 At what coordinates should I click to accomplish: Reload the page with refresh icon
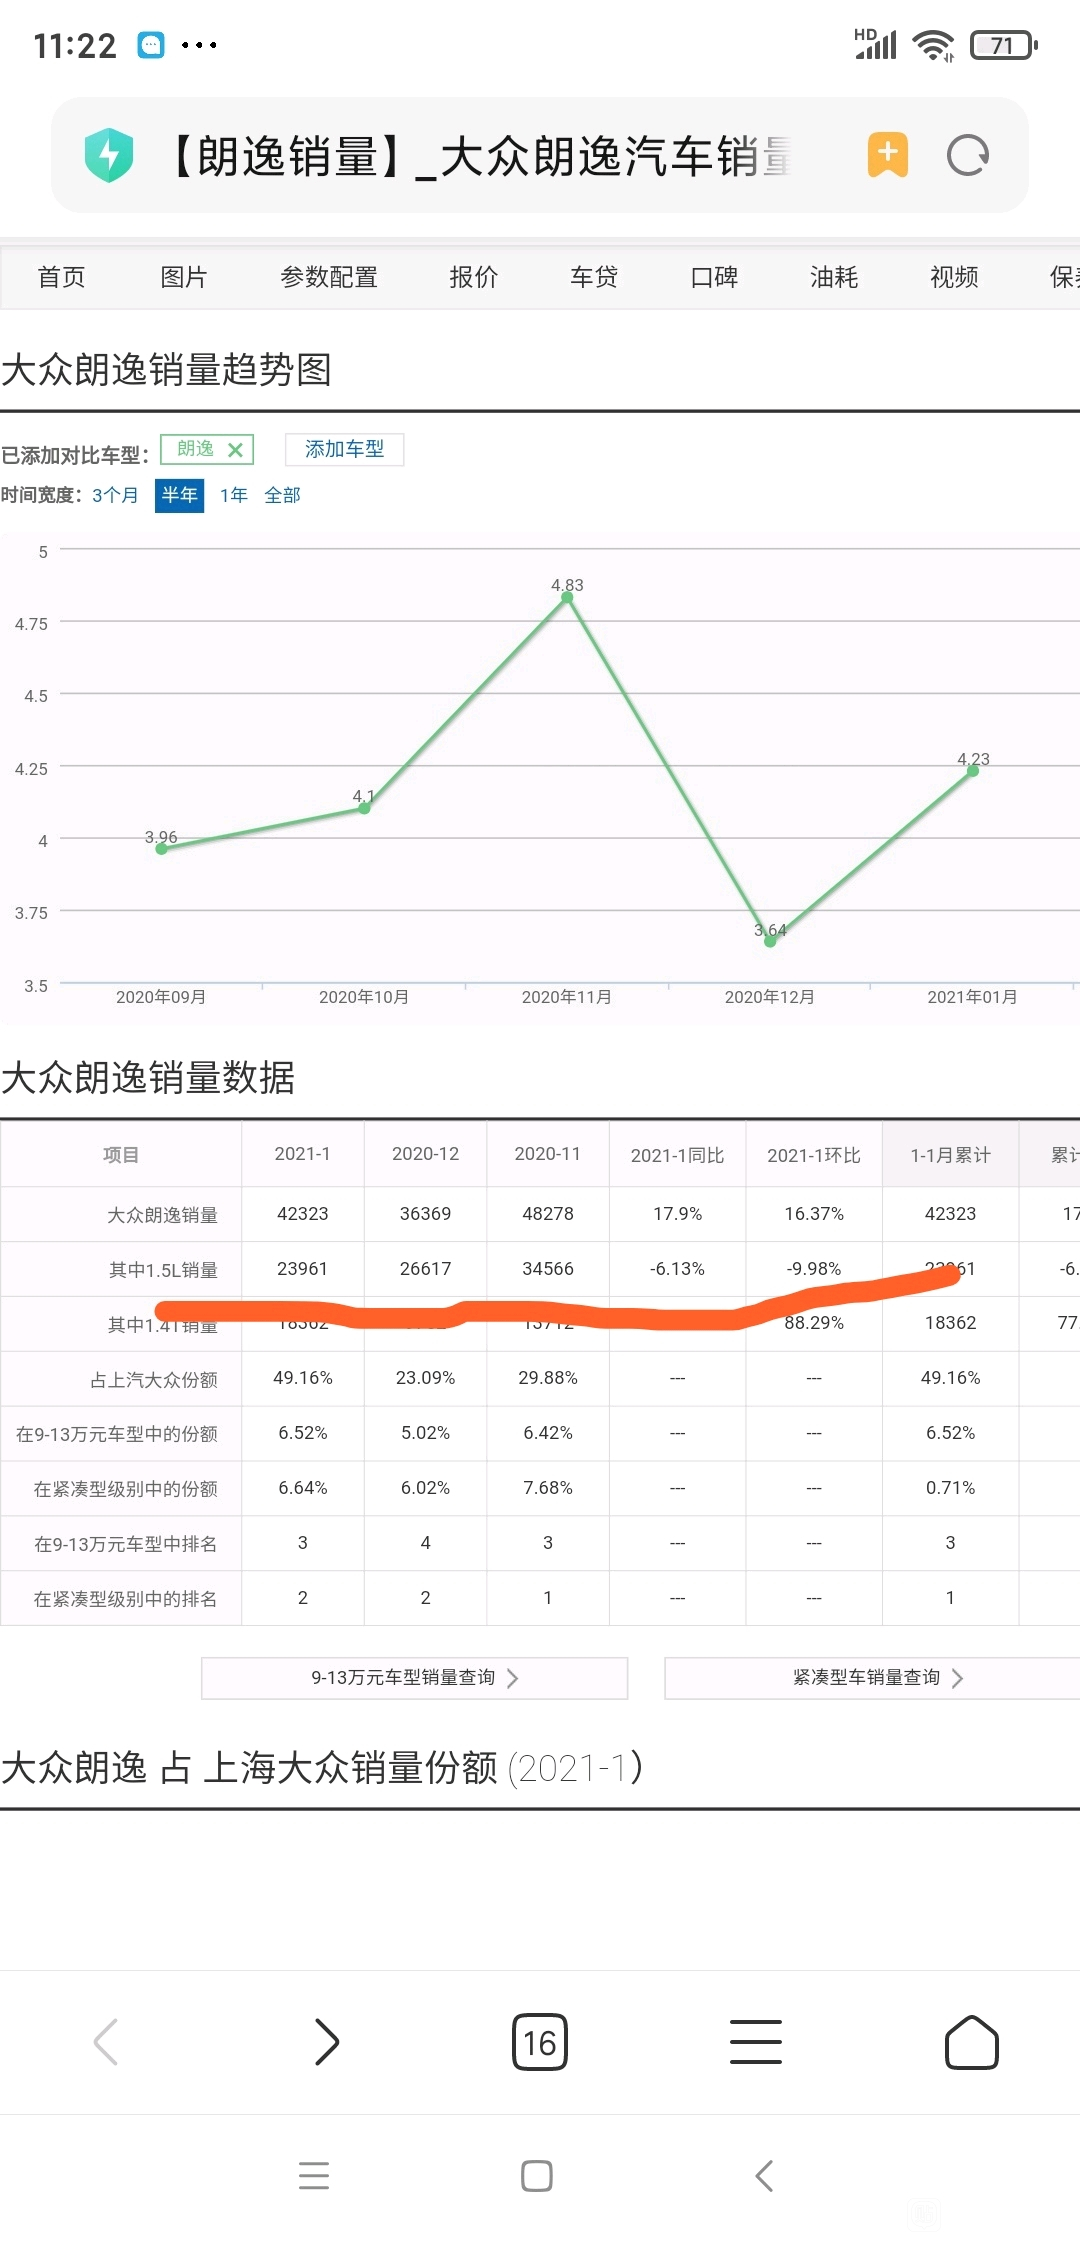pyautogui.click(x=968, y=155)
